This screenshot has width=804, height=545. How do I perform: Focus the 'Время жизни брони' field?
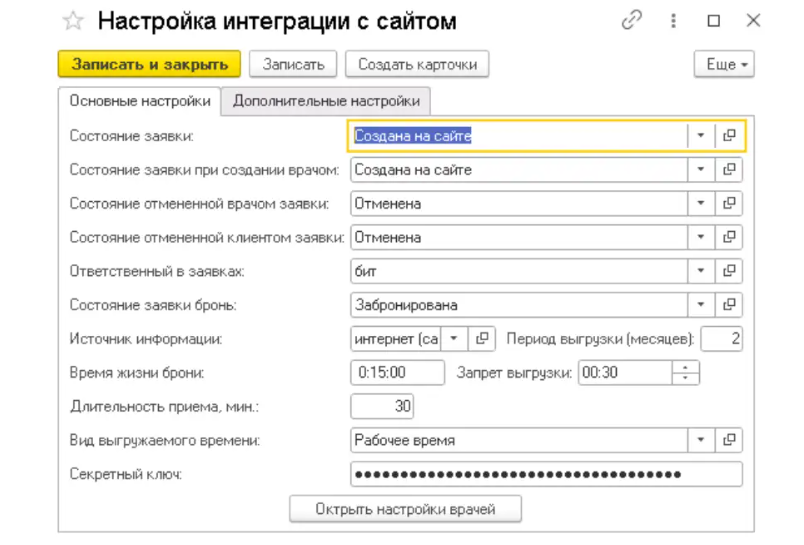[397, 373]
